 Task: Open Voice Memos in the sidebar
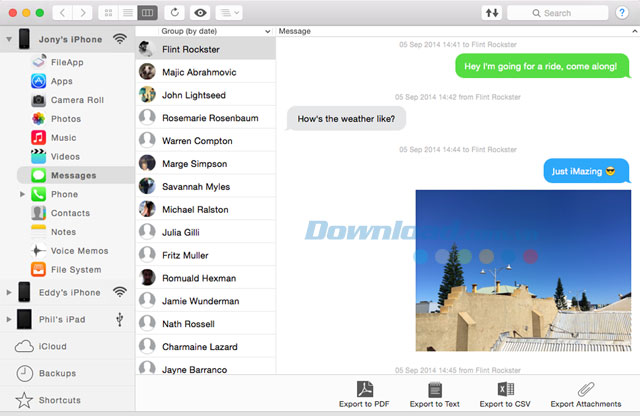tap(79, 250)
